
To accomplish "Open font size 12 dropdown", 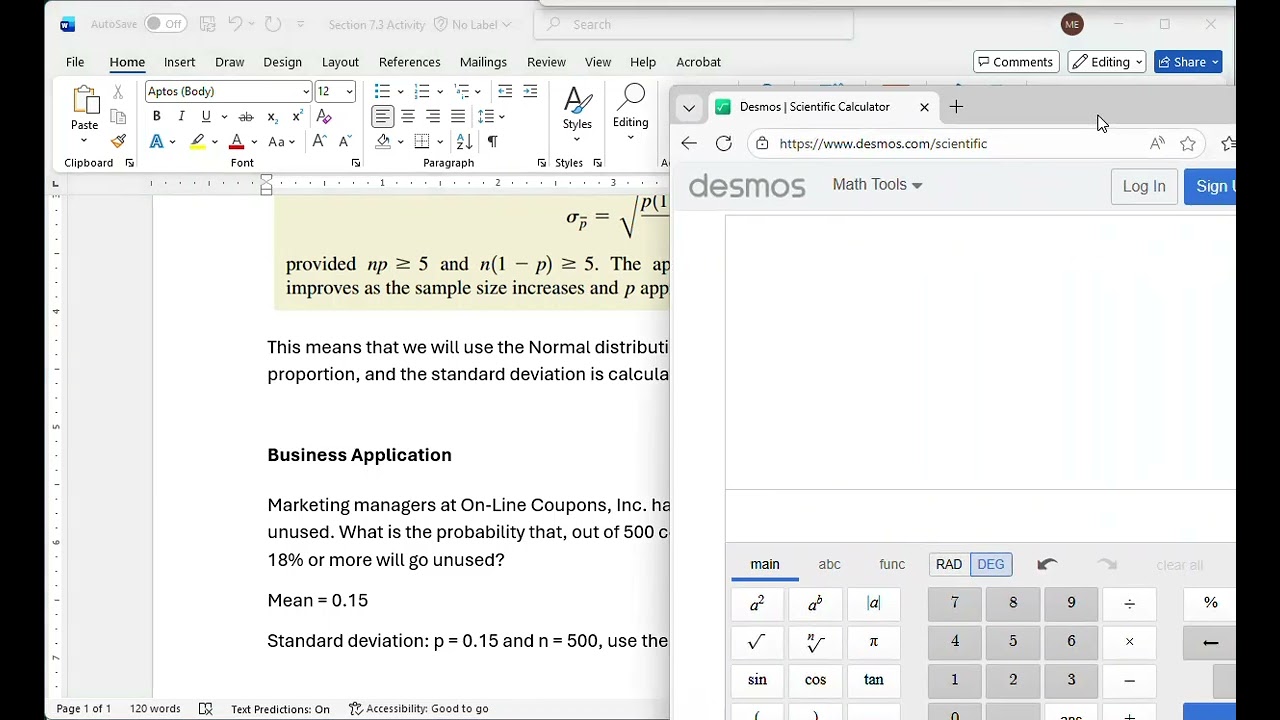I will pos(349,91).
